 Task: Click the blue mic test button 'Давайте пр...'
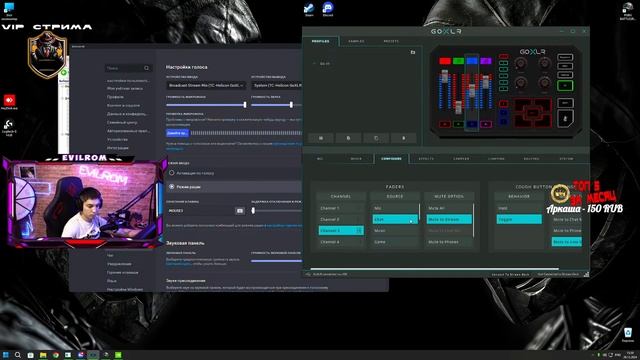(x=178, y=133)
